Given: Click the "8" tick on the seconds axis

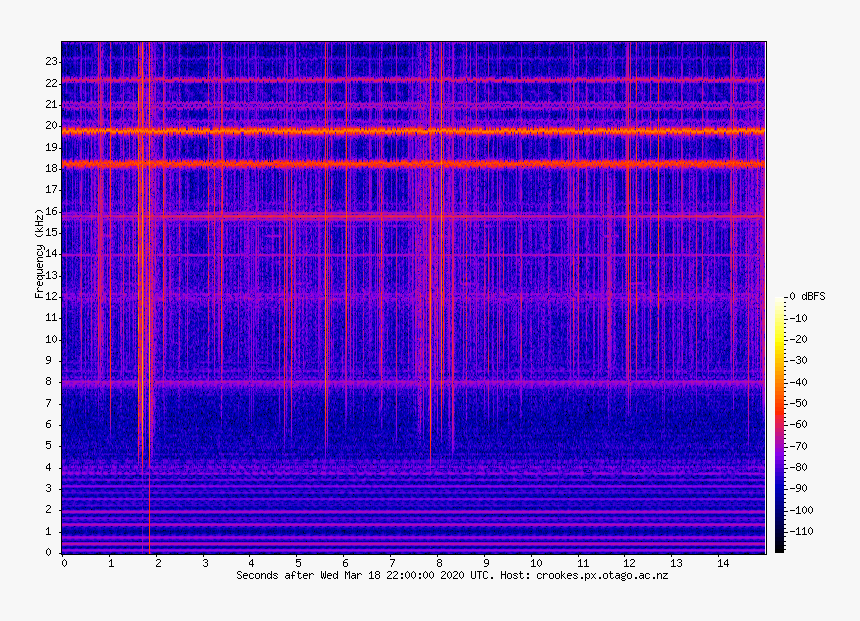Looking at the screenshot, I should coord(439,563).
